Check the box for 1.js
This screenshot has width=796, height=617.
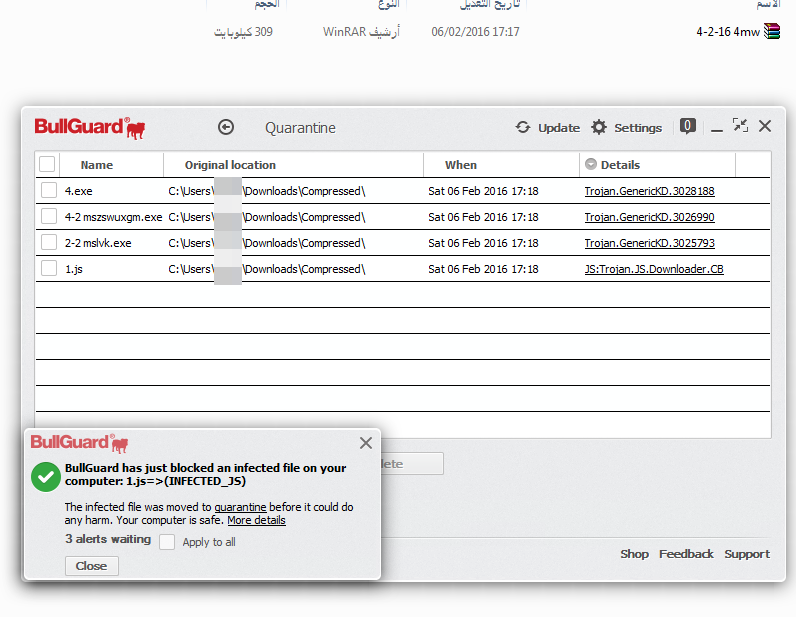49,268
